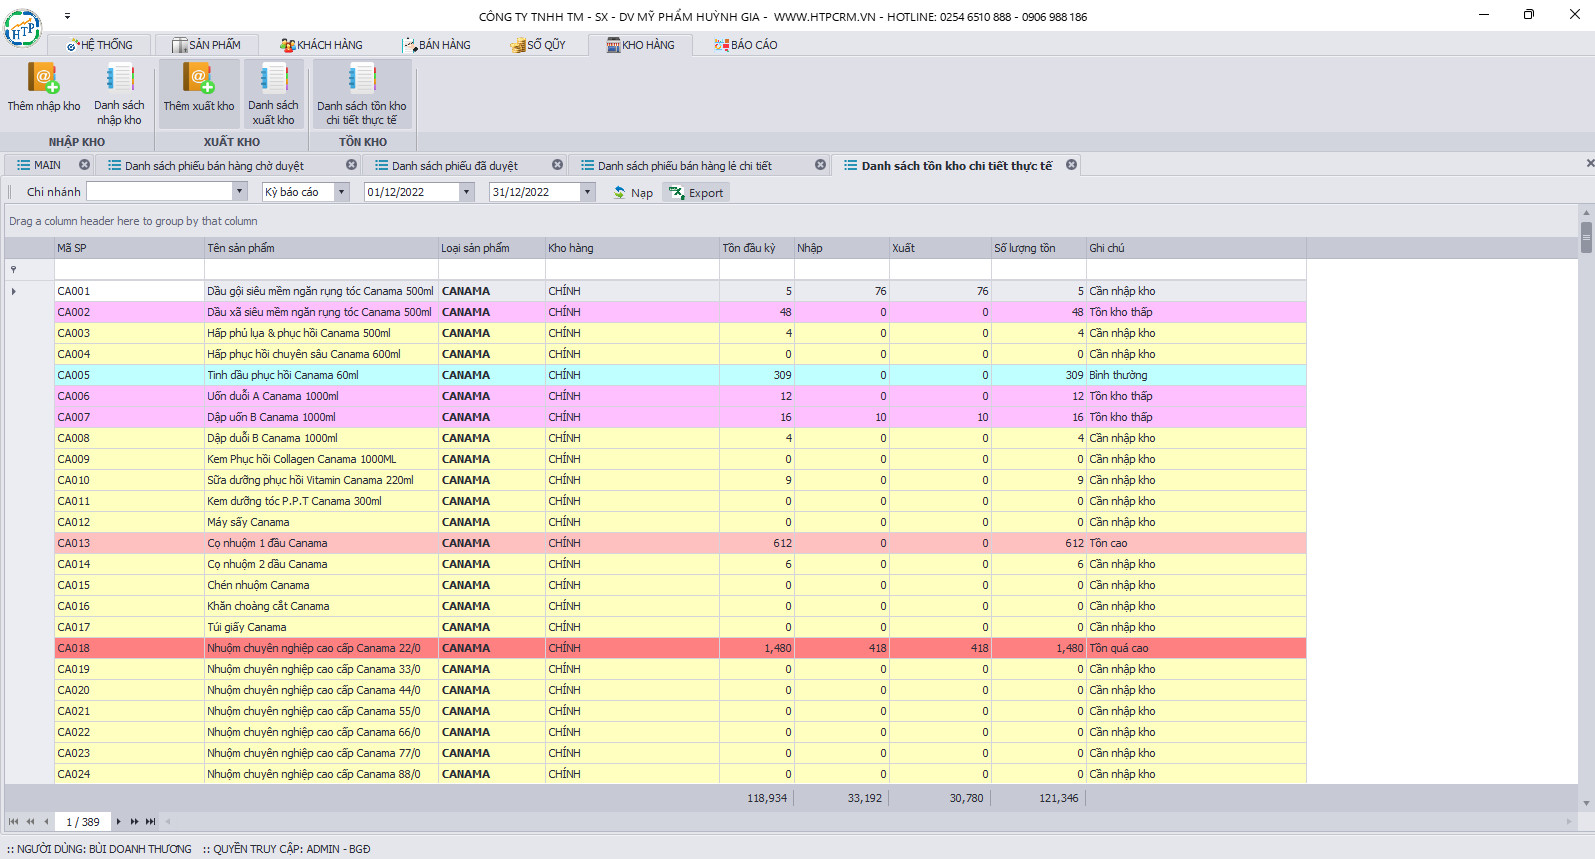Click the horizontal scrollbar right arrow
Image resolution: width=1595 pixels, height=859 pixels.
pyautogui.click(x=1569, y=822)
